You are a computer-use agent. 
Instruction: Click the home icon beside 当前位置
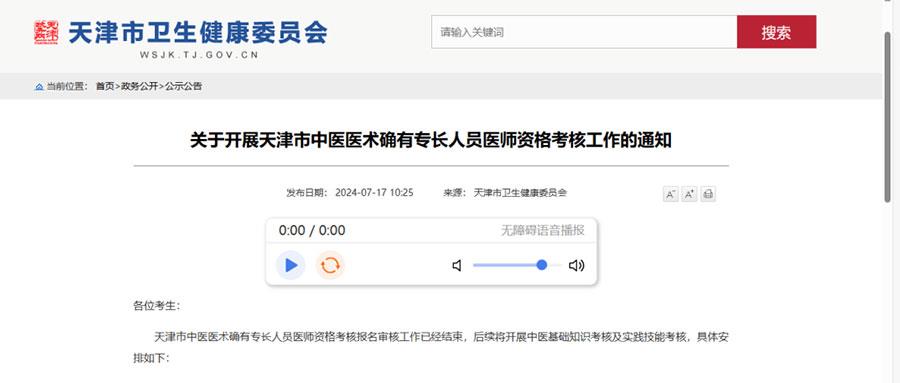39,87
